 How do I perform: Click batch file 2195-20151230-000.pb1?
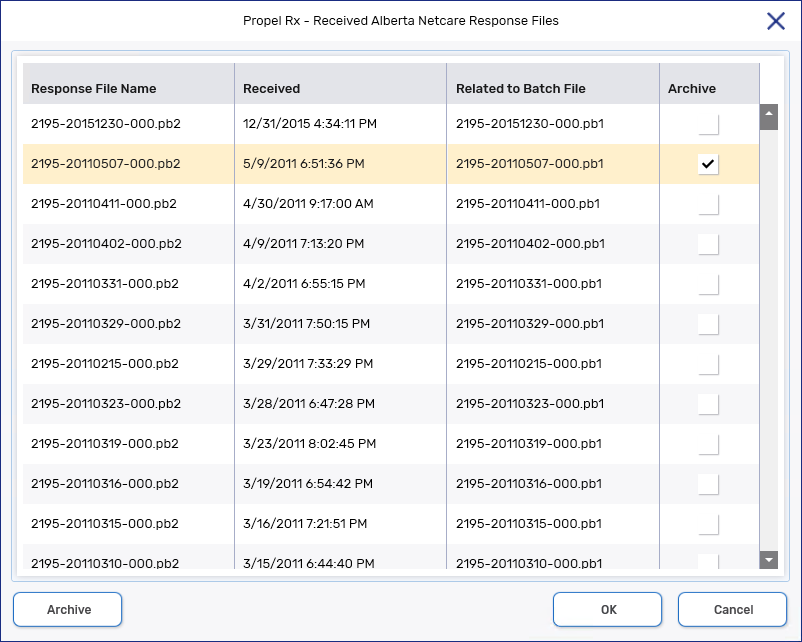530,124
